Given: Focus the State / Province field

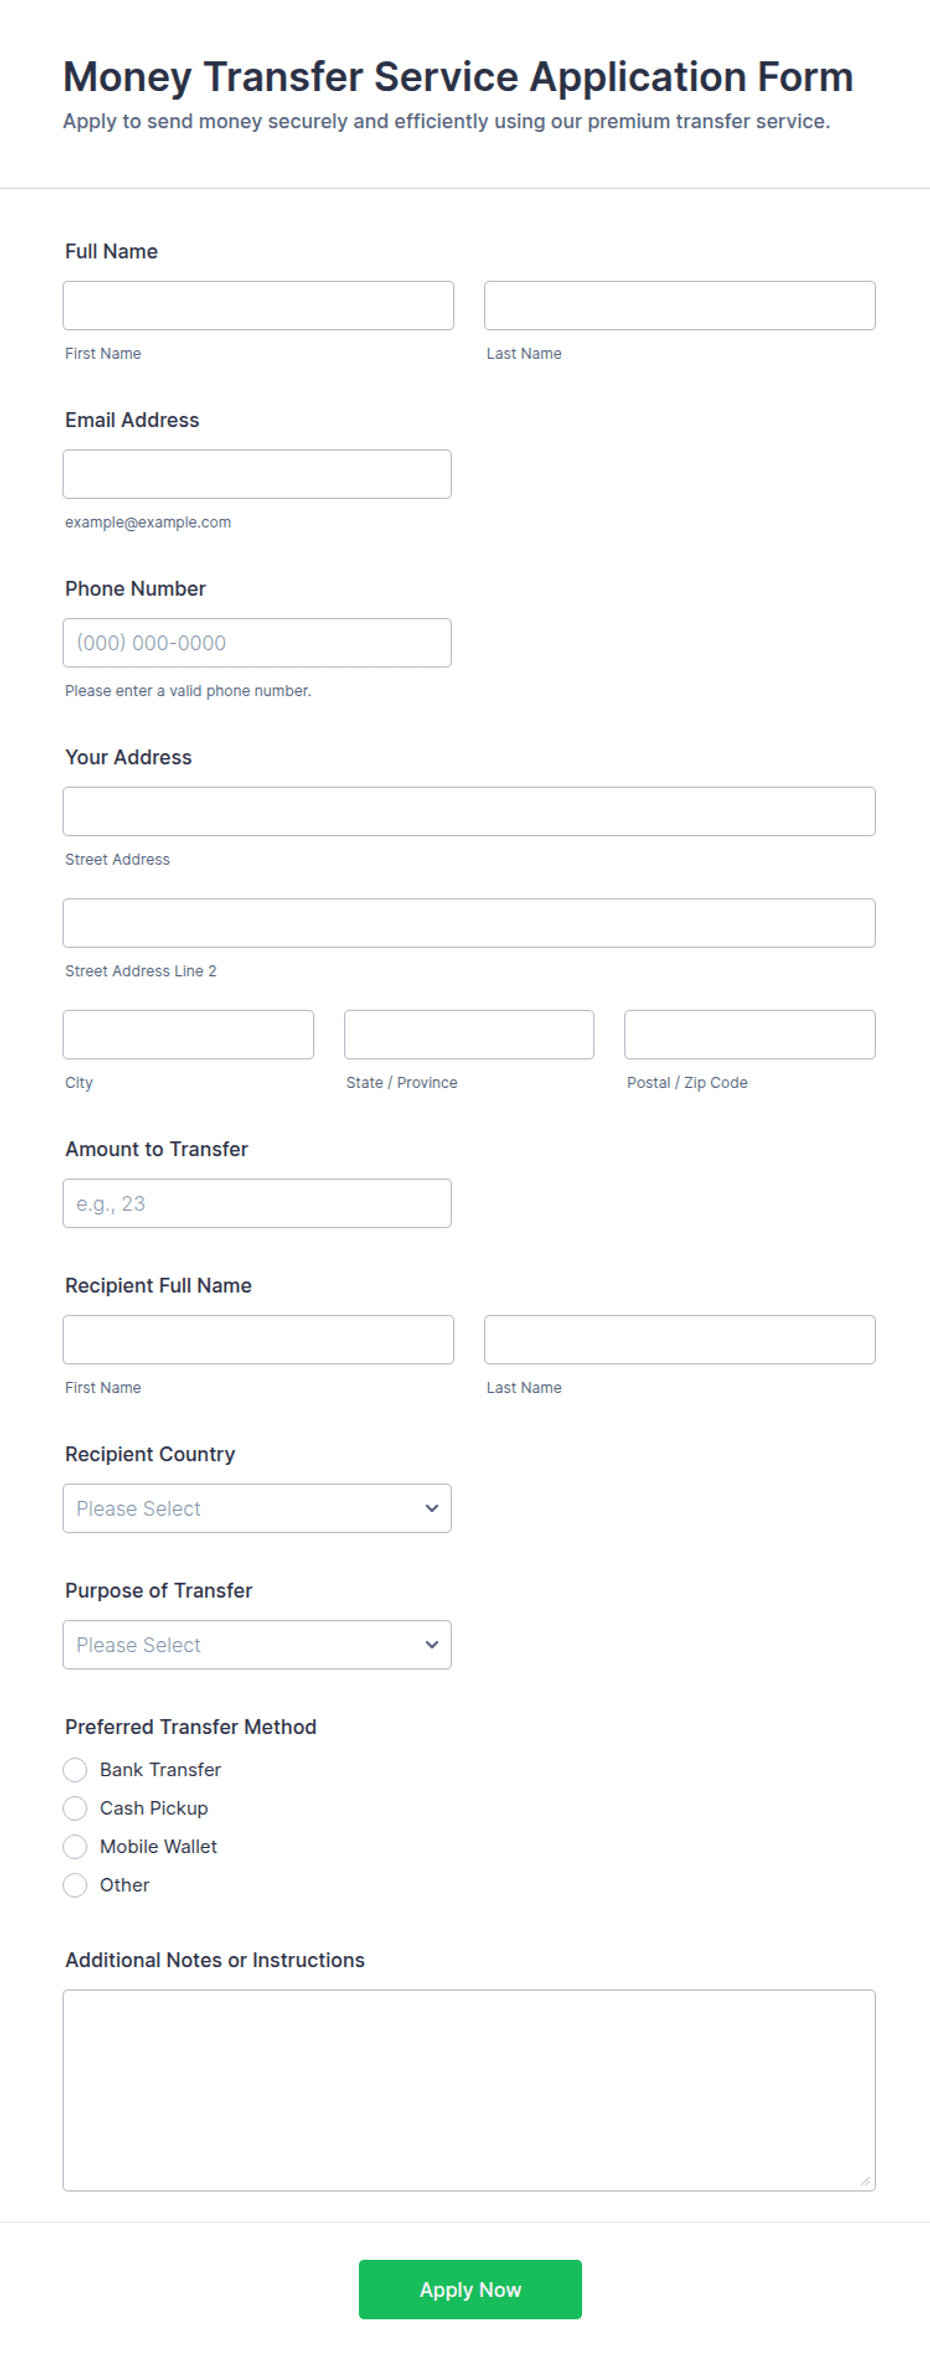Looking at the screenshot, I should (x=469, y=1034).
